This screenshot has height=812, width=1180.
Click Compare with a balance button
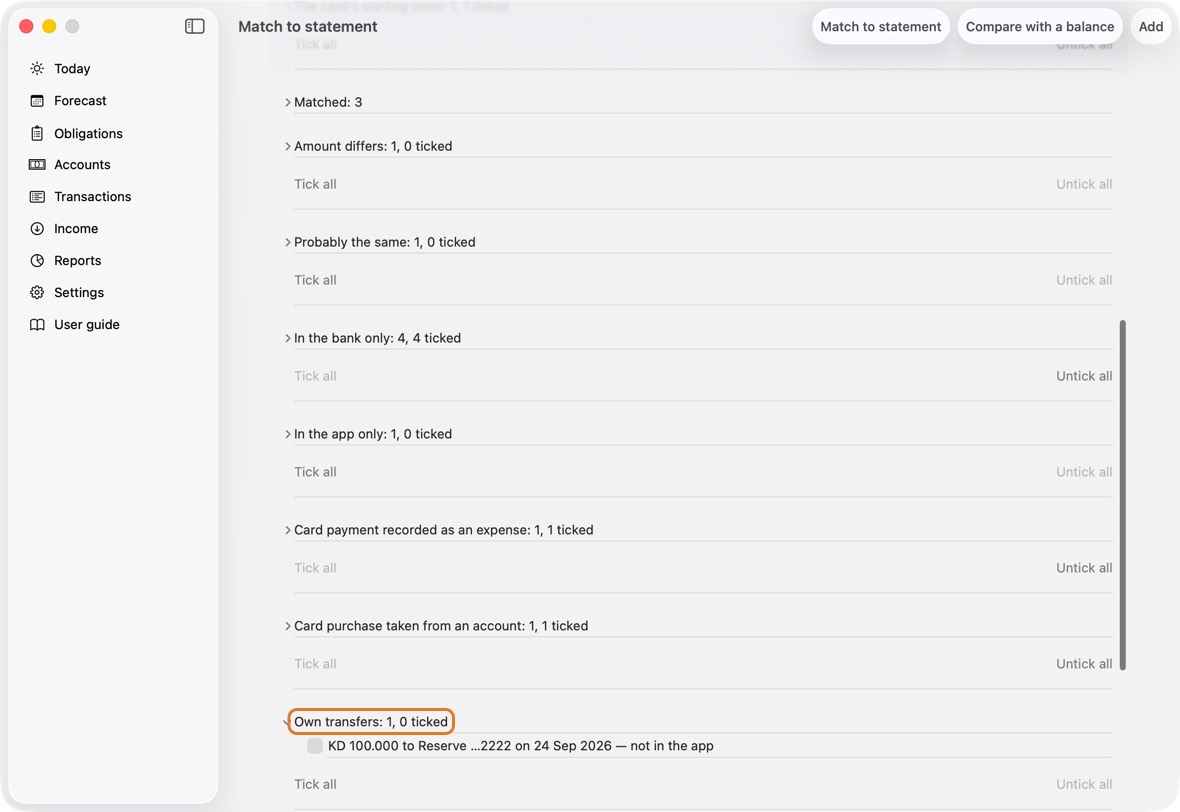coord(1040,26)
